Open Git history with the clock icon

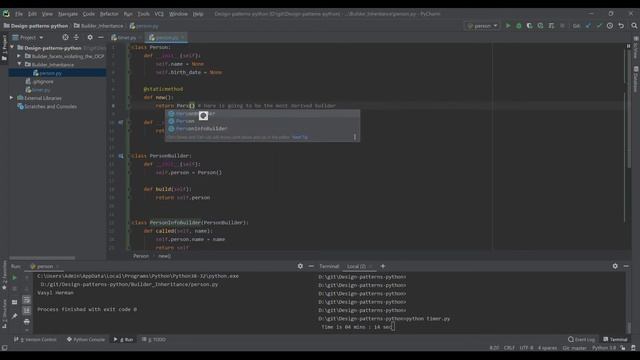coord(610,26)
